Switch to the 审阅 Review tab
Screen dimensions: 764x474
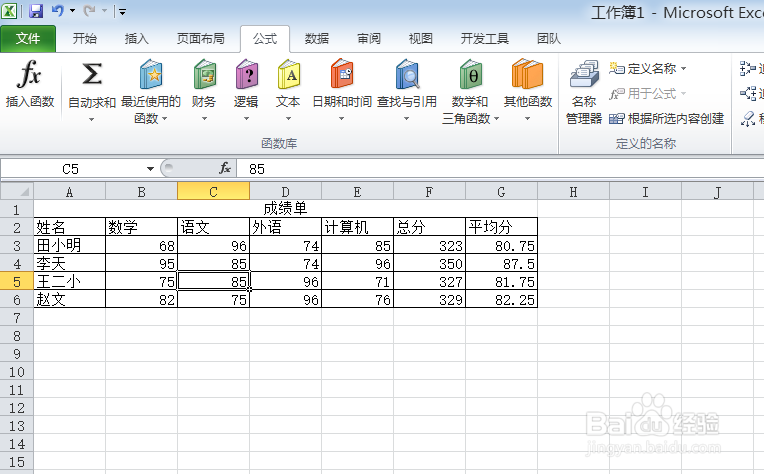click(369, 38)
